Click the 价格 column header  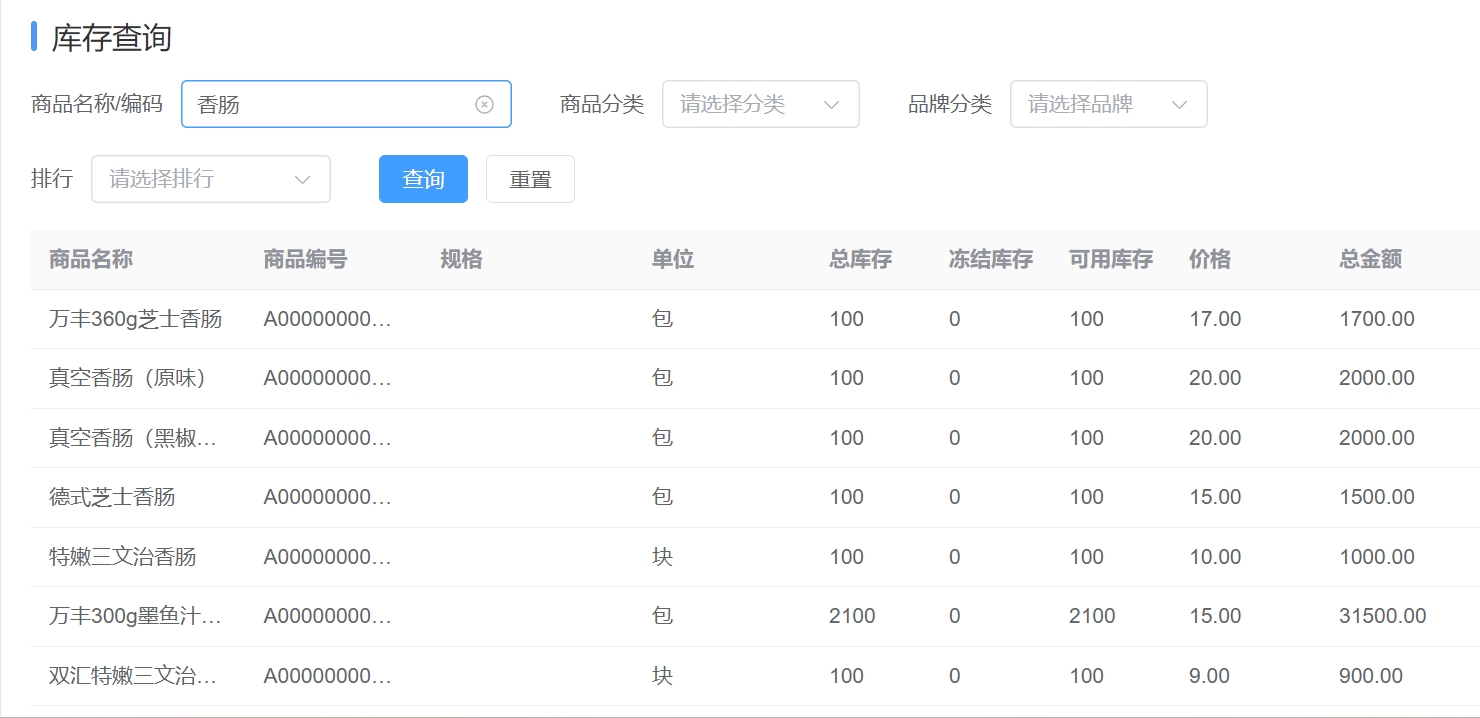click(1210, 260)
